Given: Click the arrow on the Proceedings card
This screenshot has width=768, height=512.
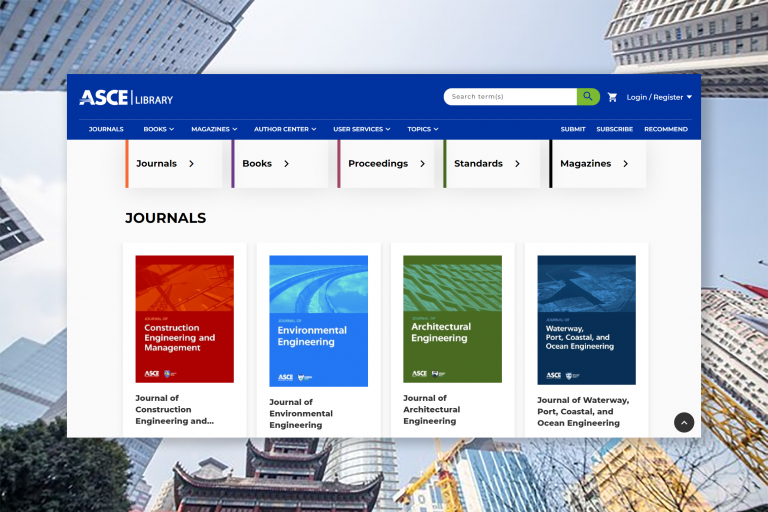Looking at the screenshot, I should pos(422,164).
